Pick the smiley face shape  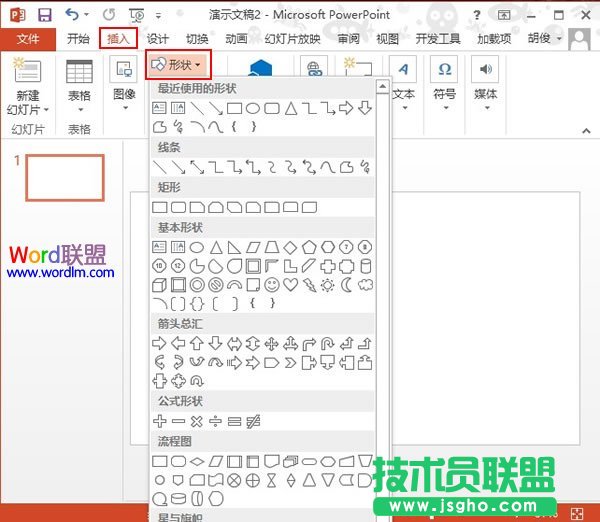pos(272,285)
